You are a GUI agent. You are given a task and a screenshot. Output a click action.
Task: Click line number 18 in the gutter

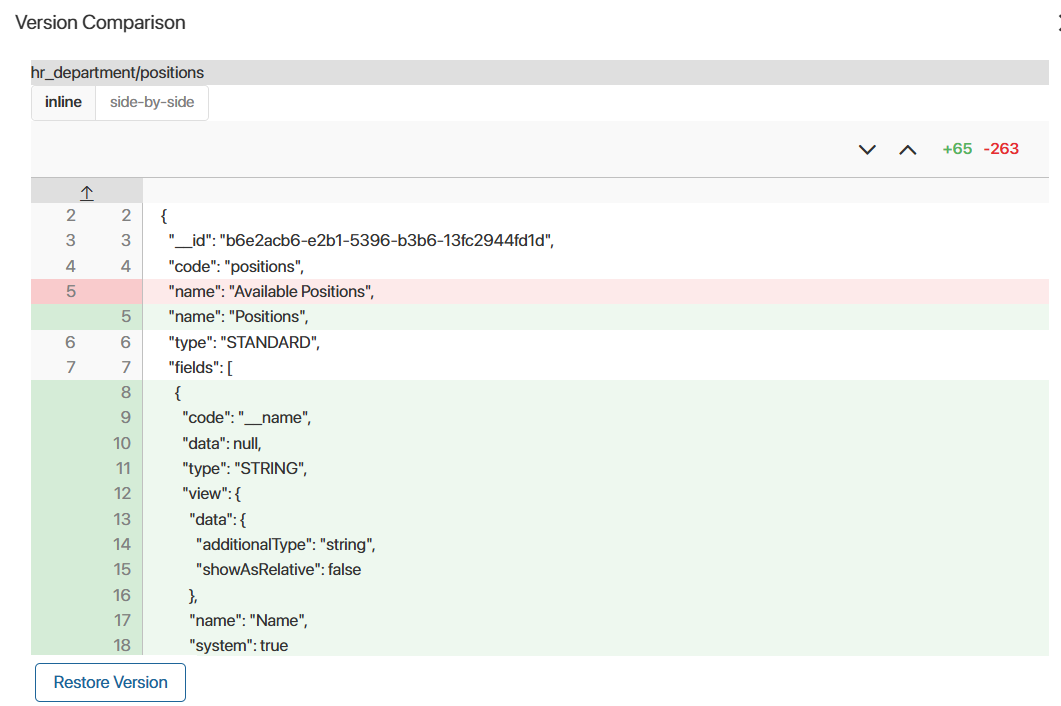[121, 645]
